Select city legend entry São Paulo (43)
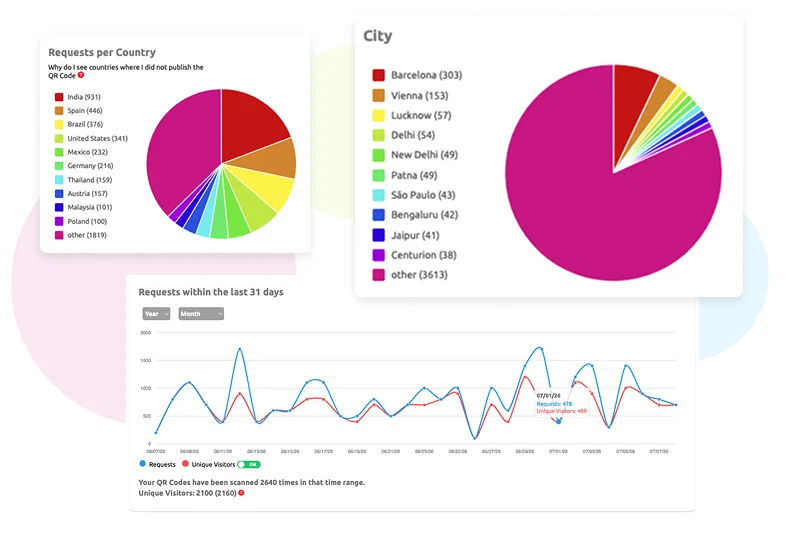 click(414, 195)
